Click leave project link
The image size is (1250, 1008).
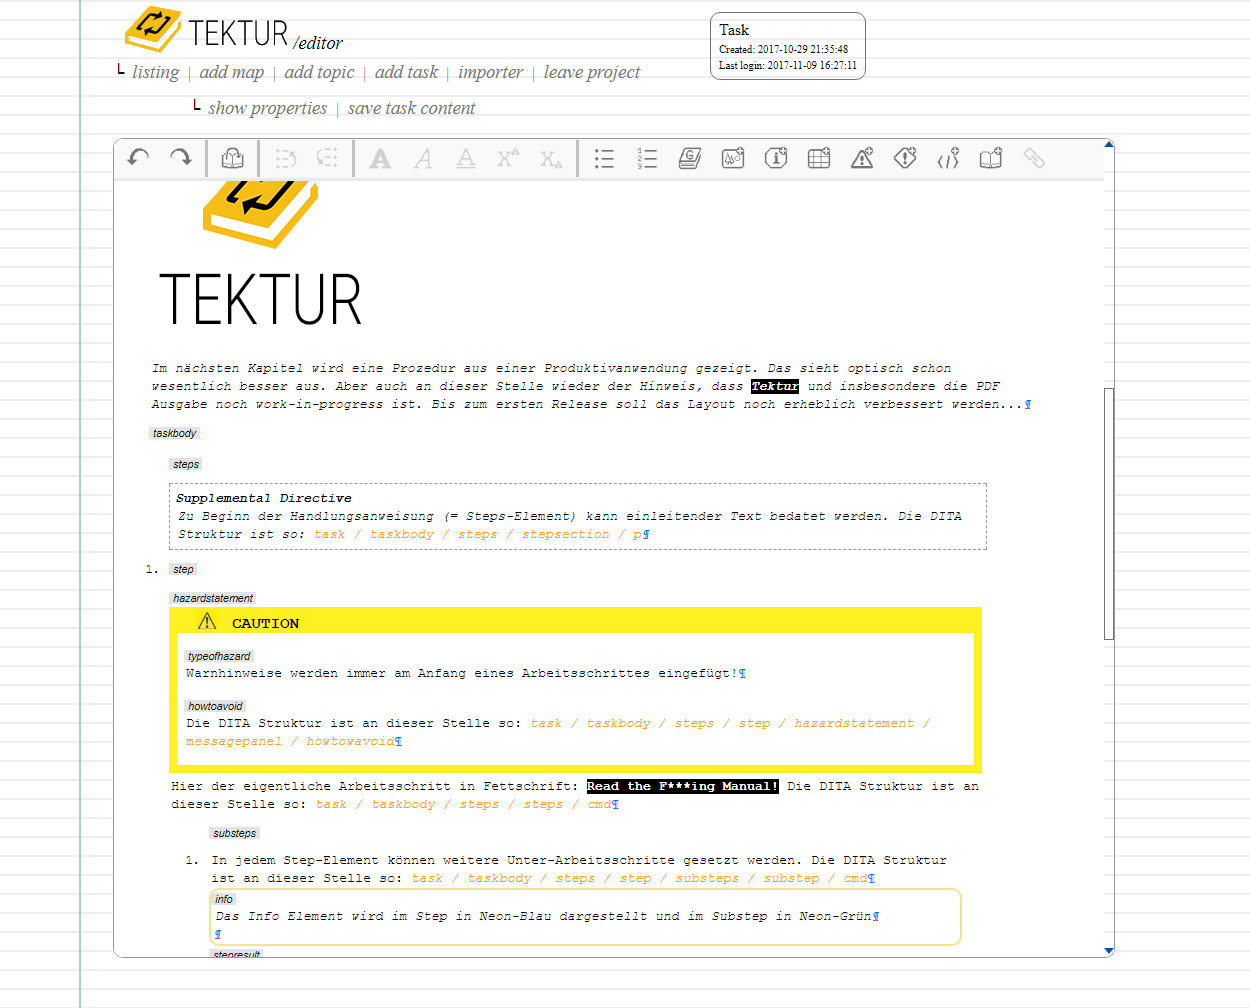coord(591,72)
